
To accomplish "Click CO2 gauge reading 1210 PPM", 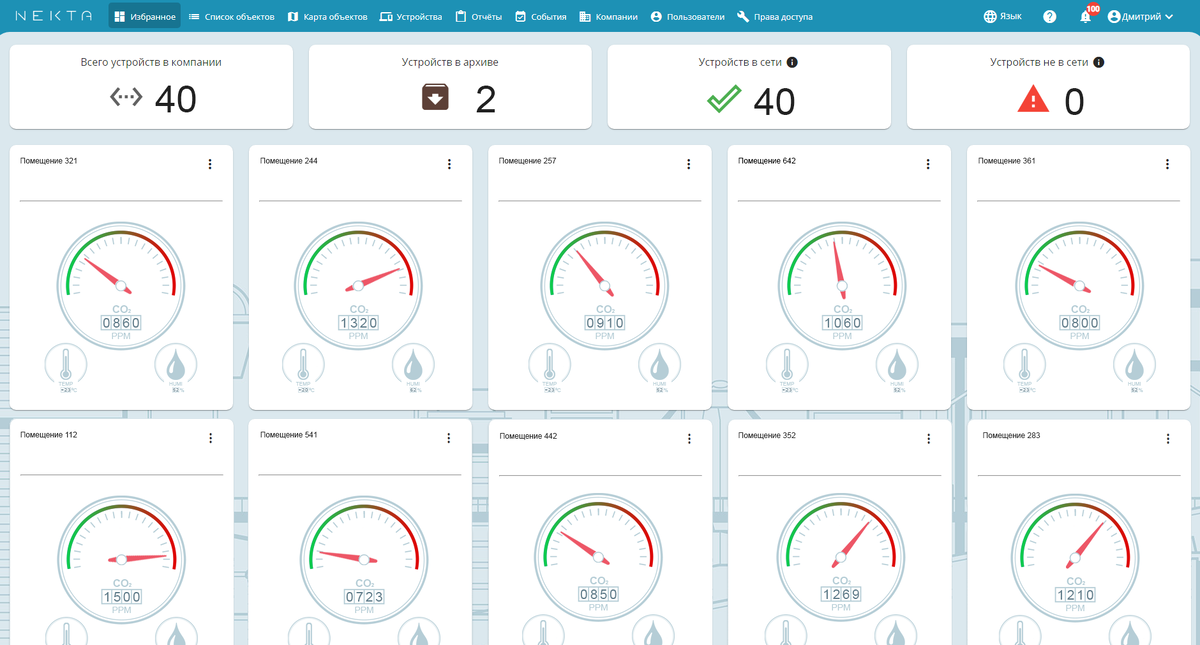I will coord(1075,557).
